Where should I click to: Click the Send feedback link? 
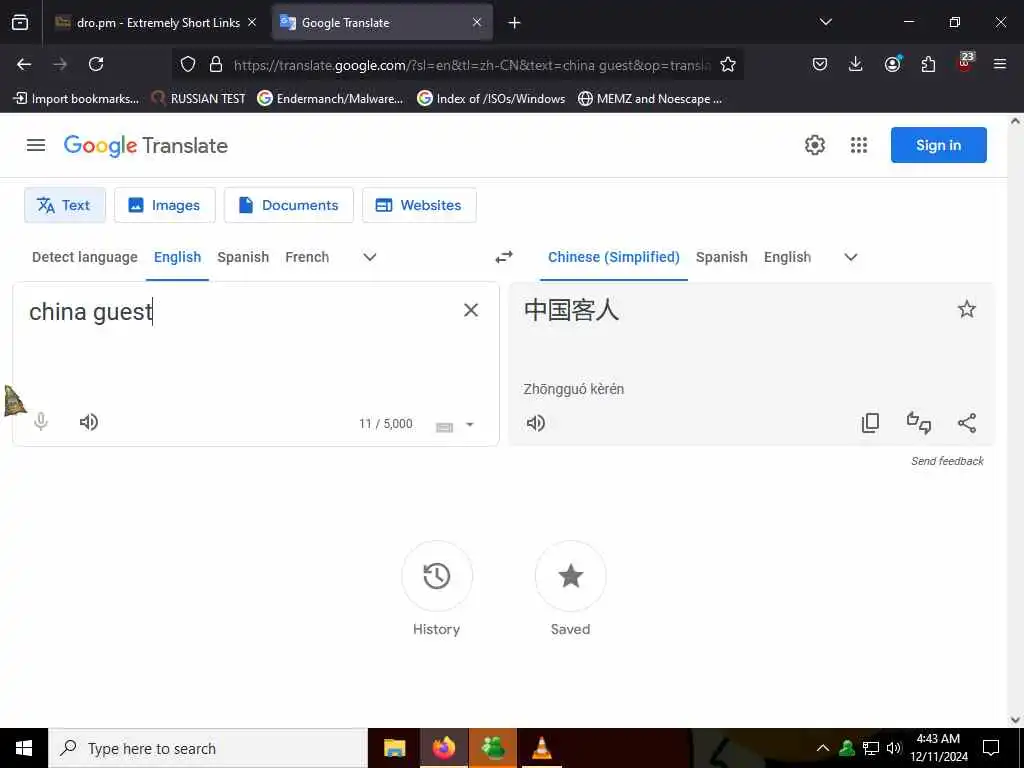[x=947, y=461]
